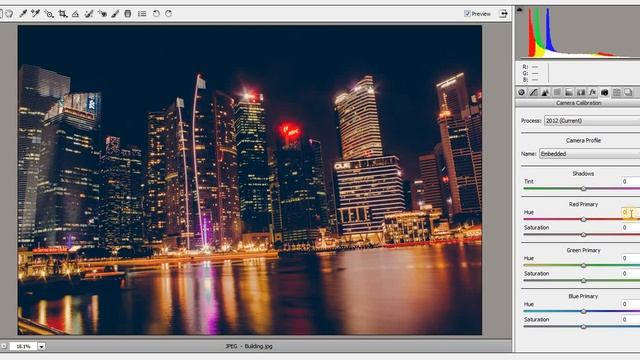This screenshot has width=640, height=360.
Task: Open the Tone Curve panel tab
Action: pos(533,93)
